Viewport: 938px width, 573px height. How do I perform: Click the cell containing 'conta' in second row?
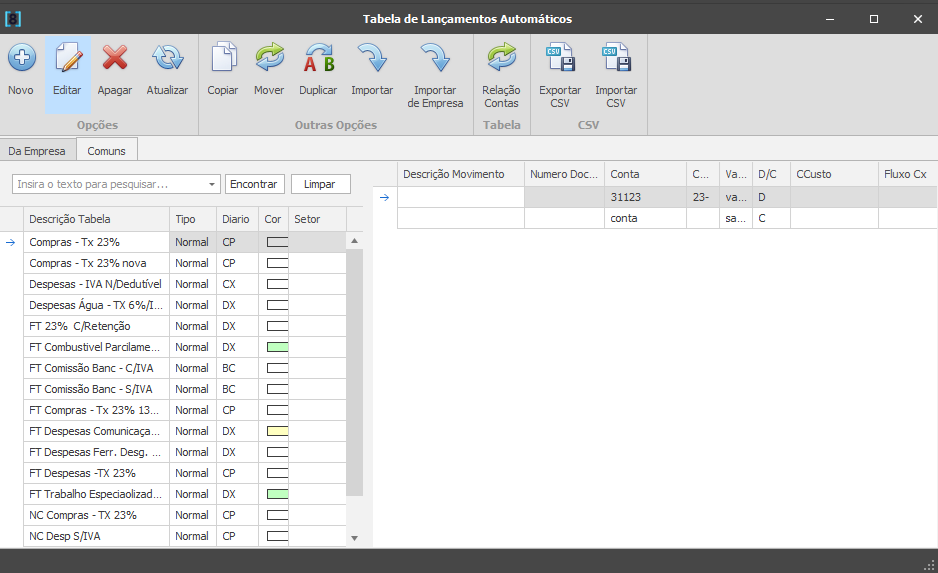point(645,218)
